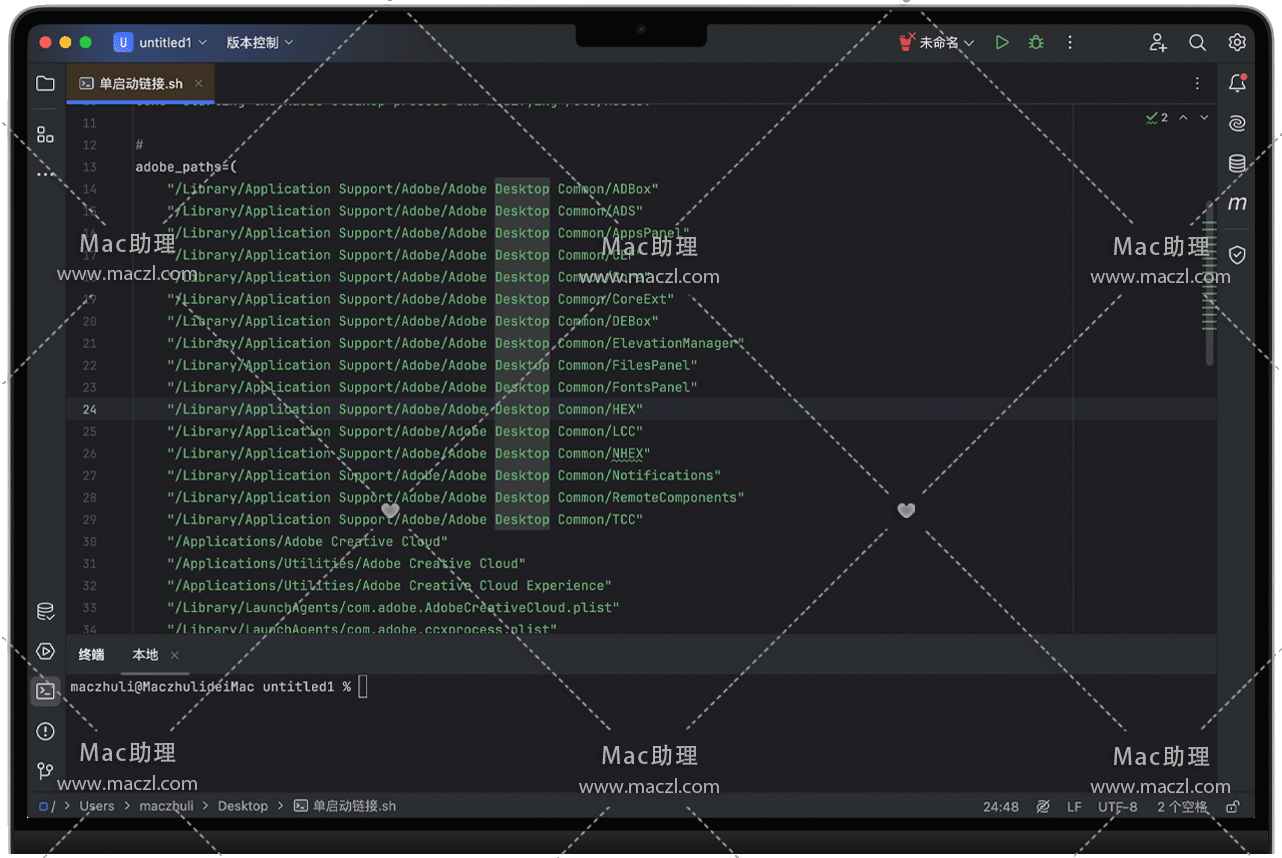Image resolution: width=1282 pixels, height=858 pixels.
Task: Click the UTF-8 encoding in status bar
Action: (x=1117, y=807)
